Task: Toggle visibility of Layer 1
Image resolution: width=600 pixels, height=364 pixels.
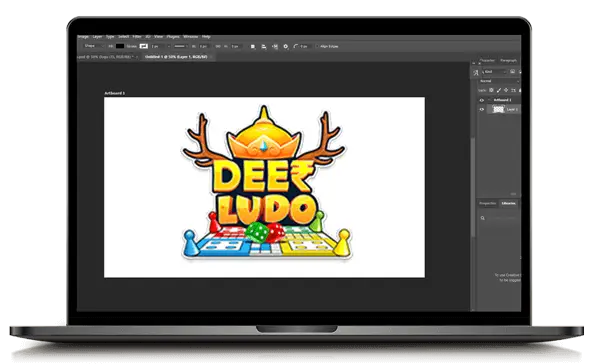Action: coord(482,109)
